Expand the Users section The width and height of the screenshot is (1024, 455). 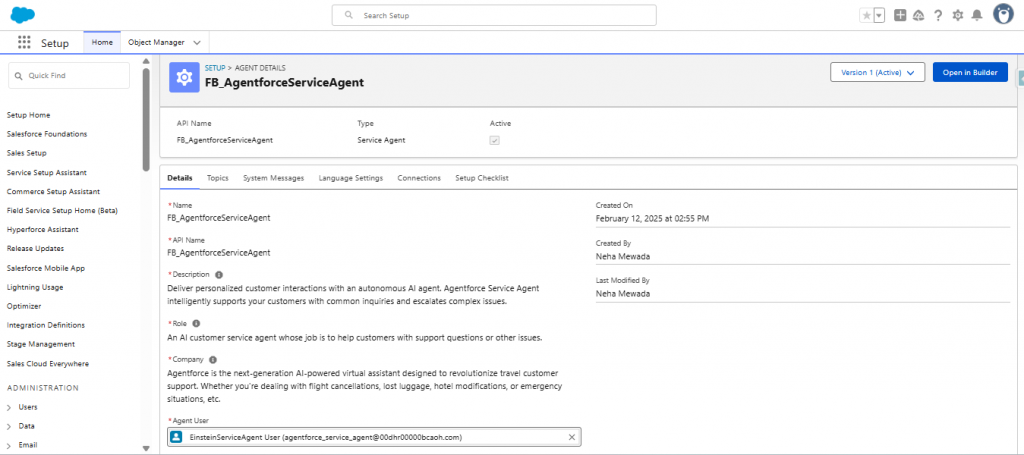pos(9,407)
